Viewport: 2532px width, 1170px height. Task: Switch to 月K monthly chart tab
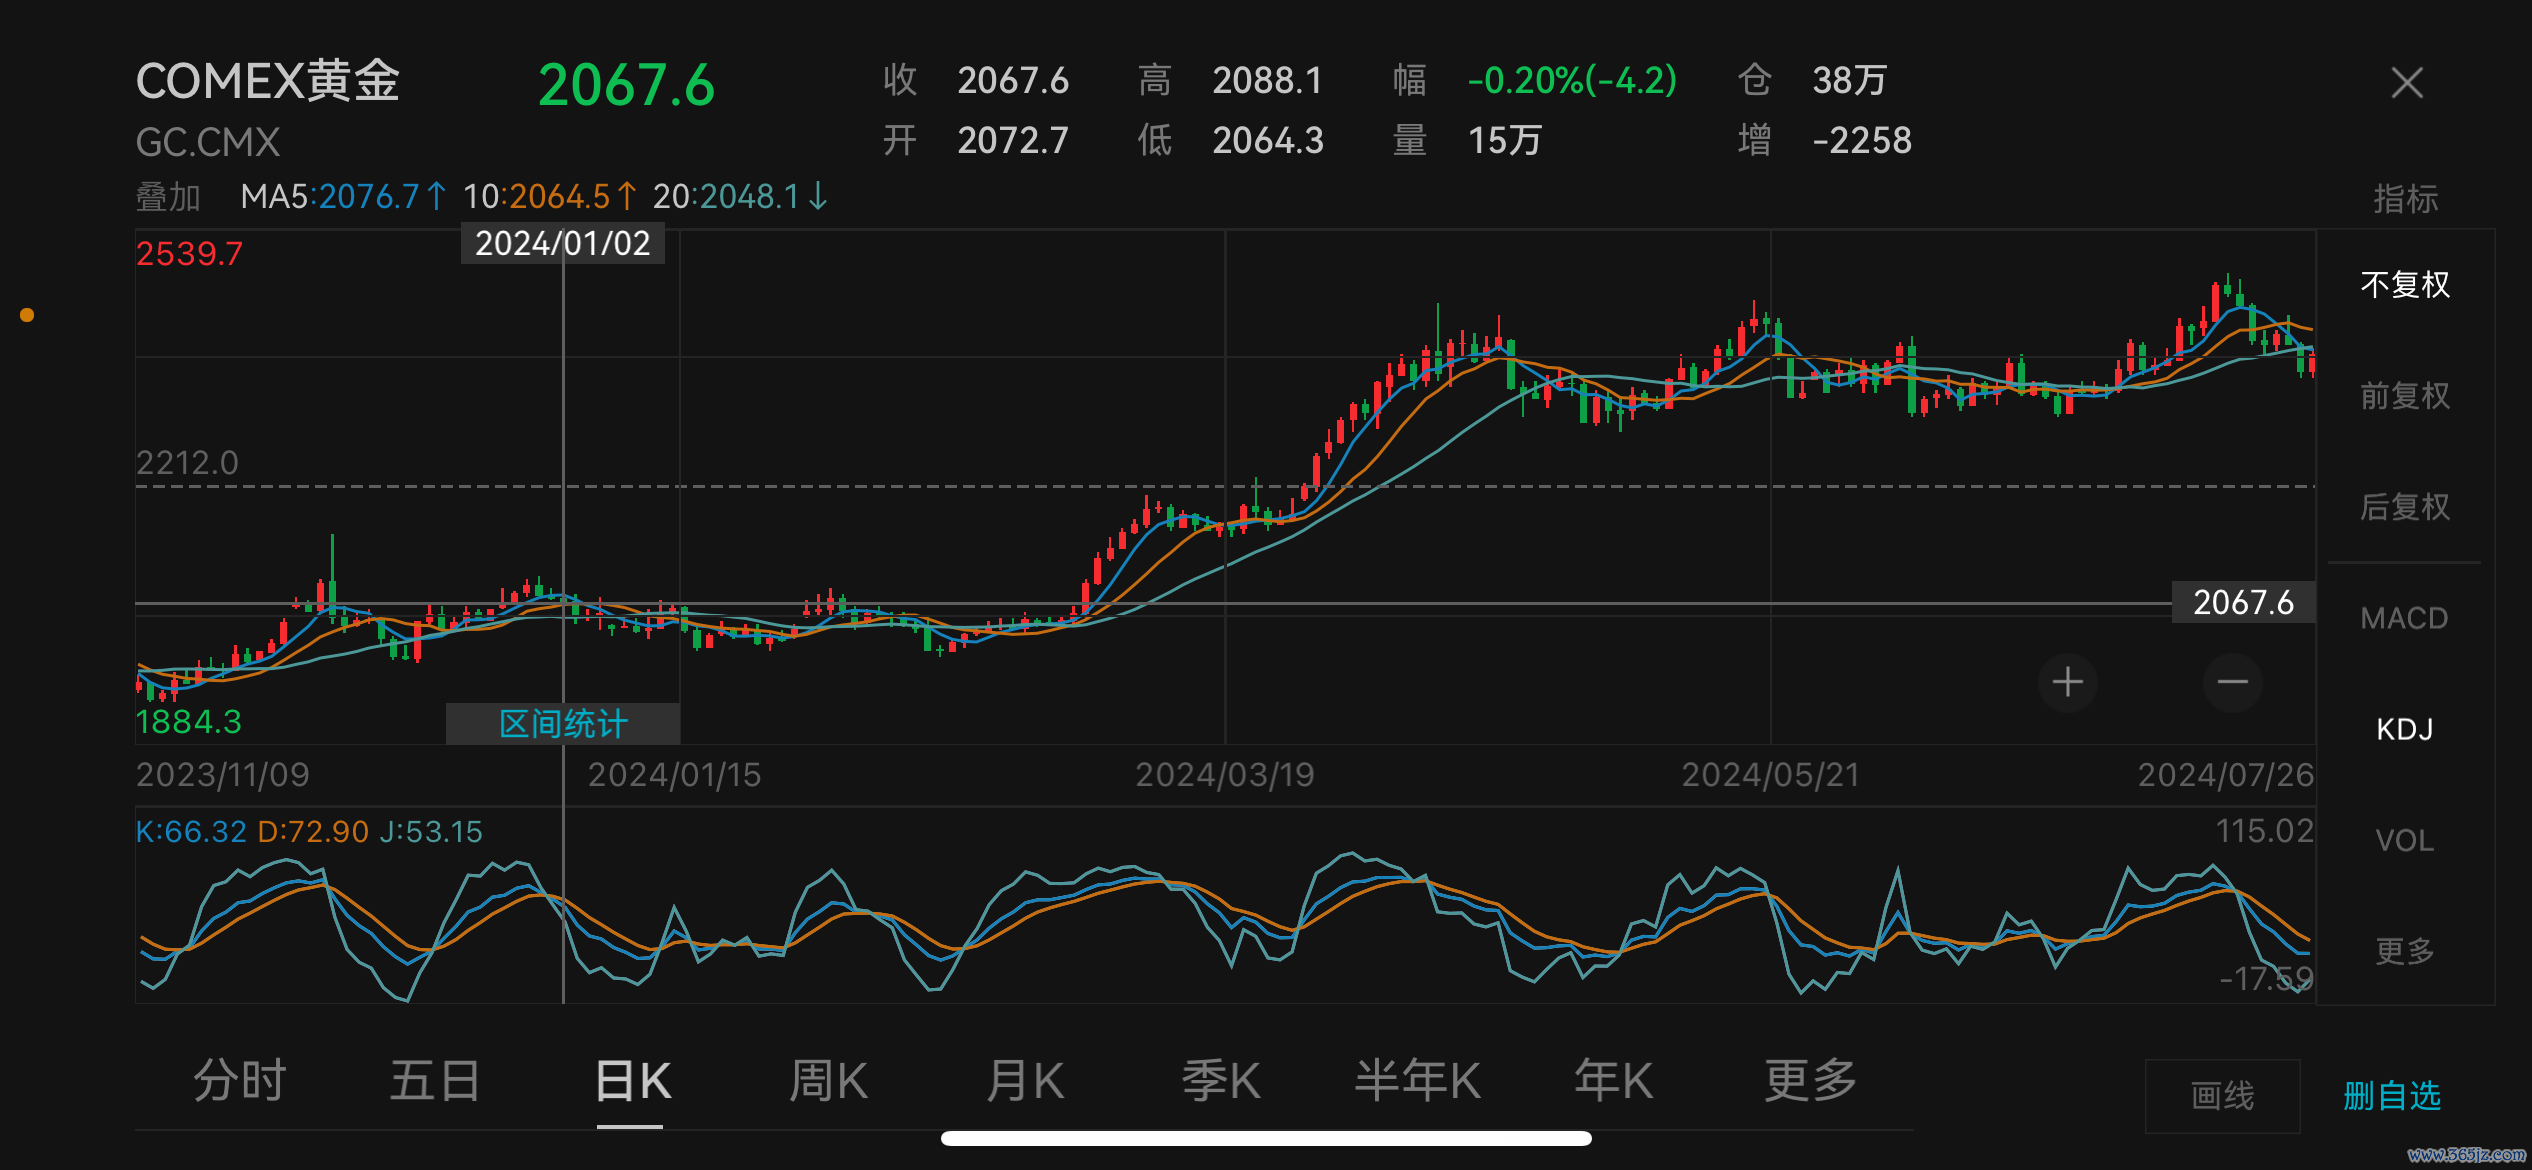click(1024, 1081)
